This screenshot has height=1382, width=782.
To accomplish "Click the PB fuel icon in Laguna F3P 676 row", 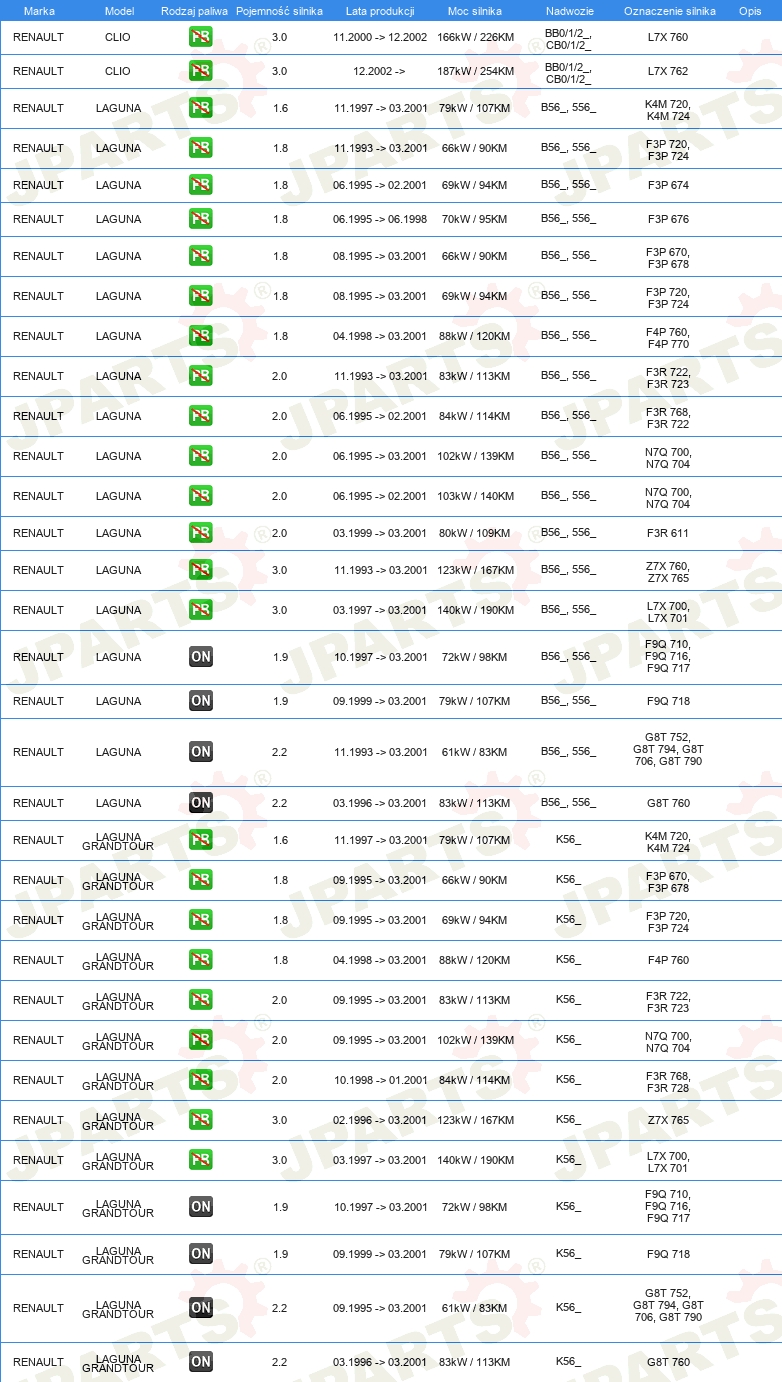I will pos(201,219).
